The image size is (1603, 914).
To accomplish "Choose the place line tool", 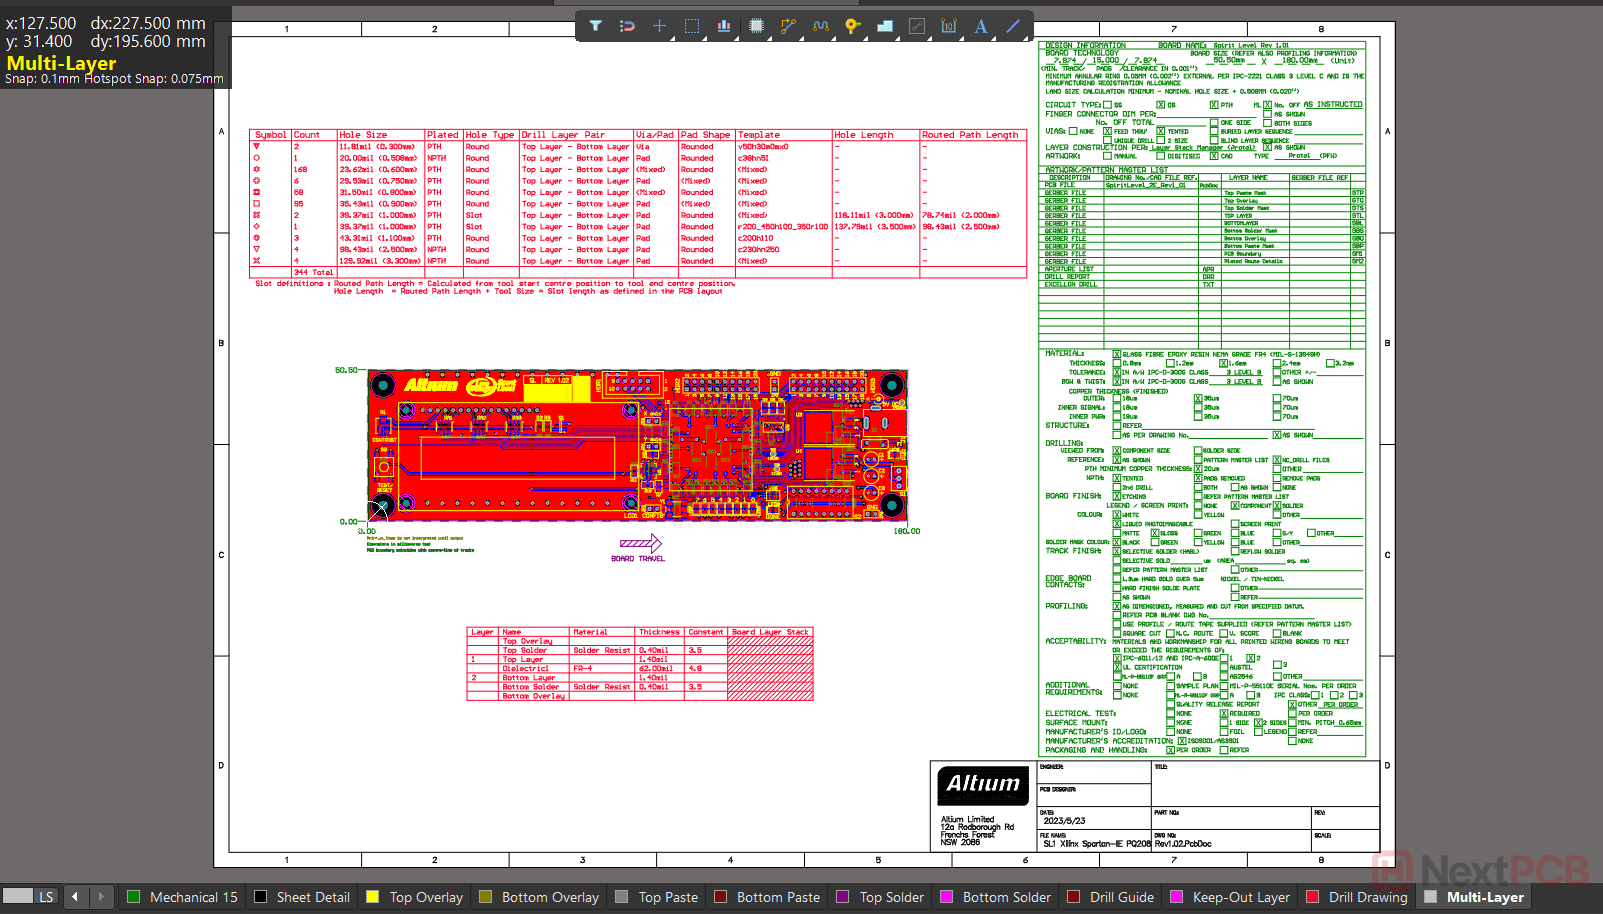I will (1013, 26).
